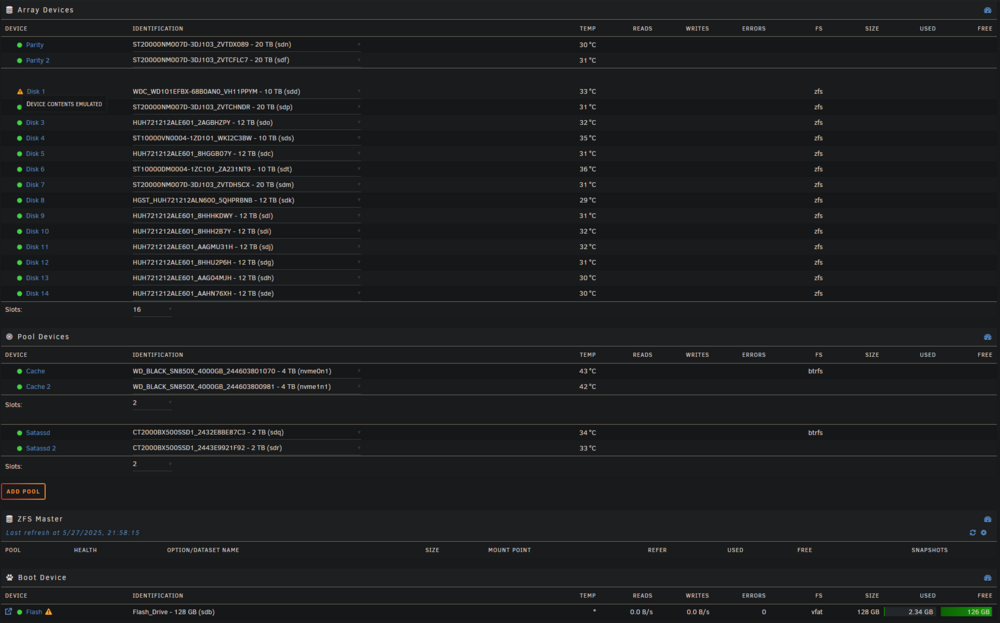Click the green status dot for Disk 10
This screenshot has width=1000, height=623.
[20, 231]
